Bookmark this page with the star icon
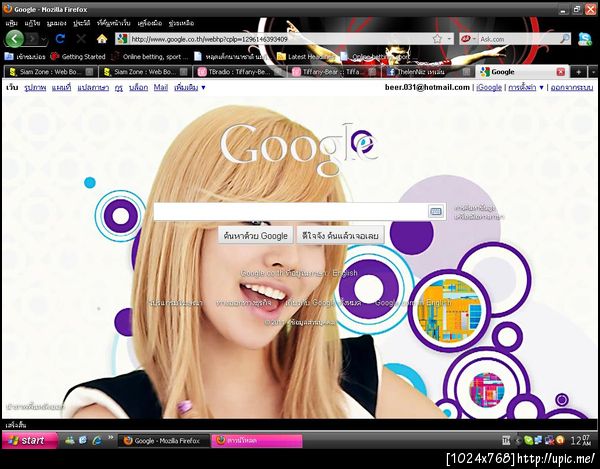This screenshot has width=600, height=469. click(x=437, y=39)
